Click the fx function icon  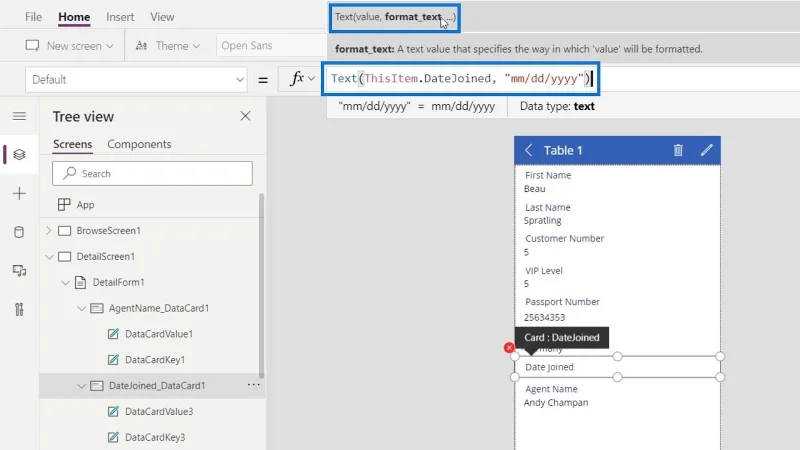click(x=297, y=79)
